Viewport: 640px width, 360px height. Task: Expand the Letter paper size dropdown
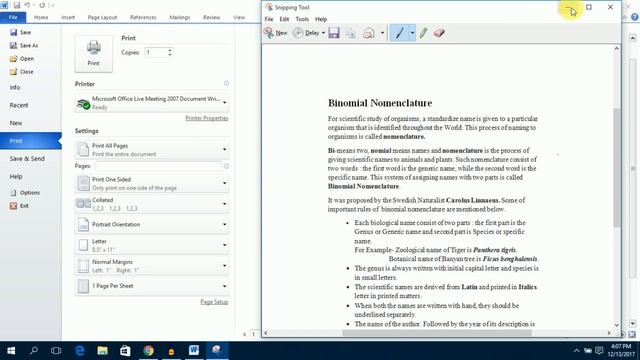[151, 245]
